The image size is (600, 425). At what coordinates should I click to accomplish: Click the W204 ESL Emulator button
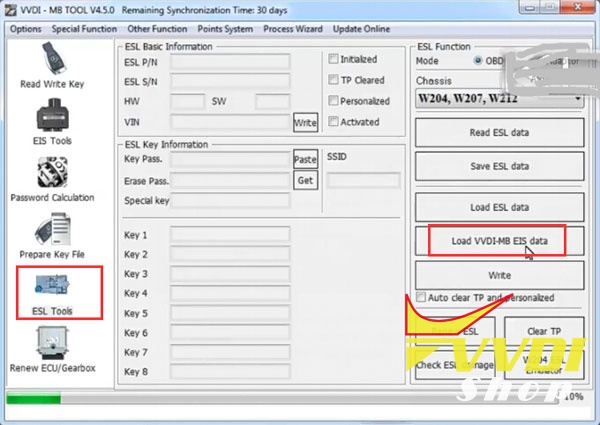[544, 365]
